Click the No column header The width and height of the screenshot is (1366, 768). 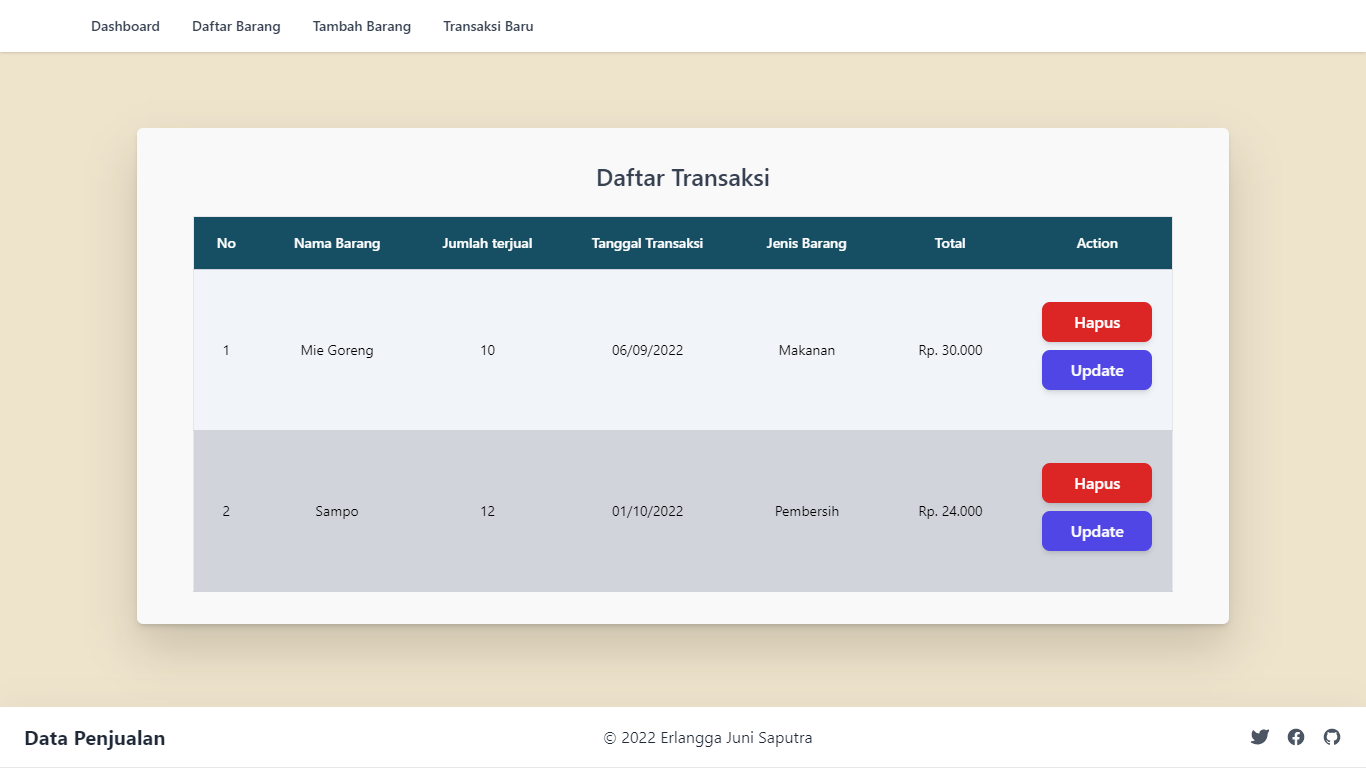click(226, 243)
